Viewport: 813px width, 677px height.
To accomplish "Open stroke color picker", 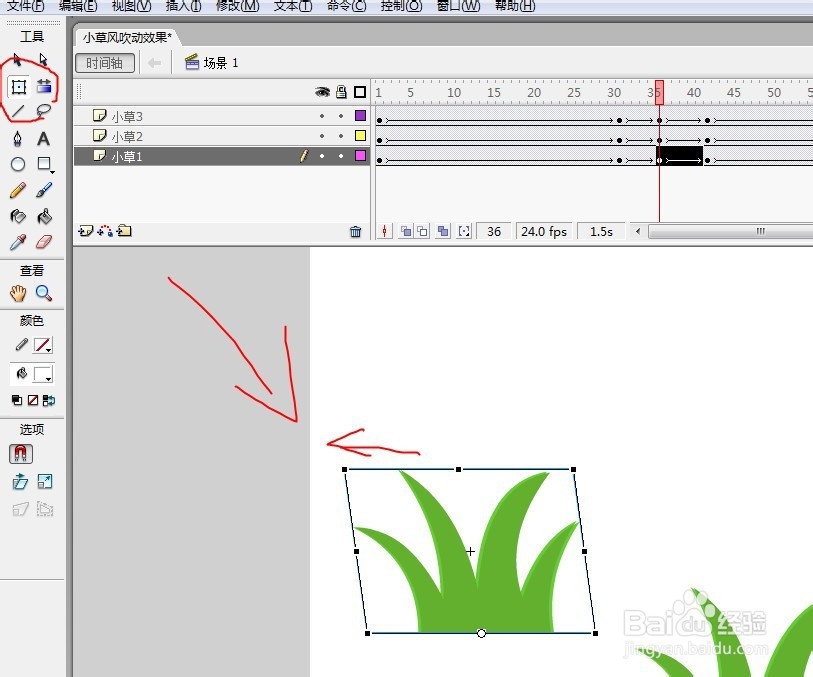I will [43, 345].
